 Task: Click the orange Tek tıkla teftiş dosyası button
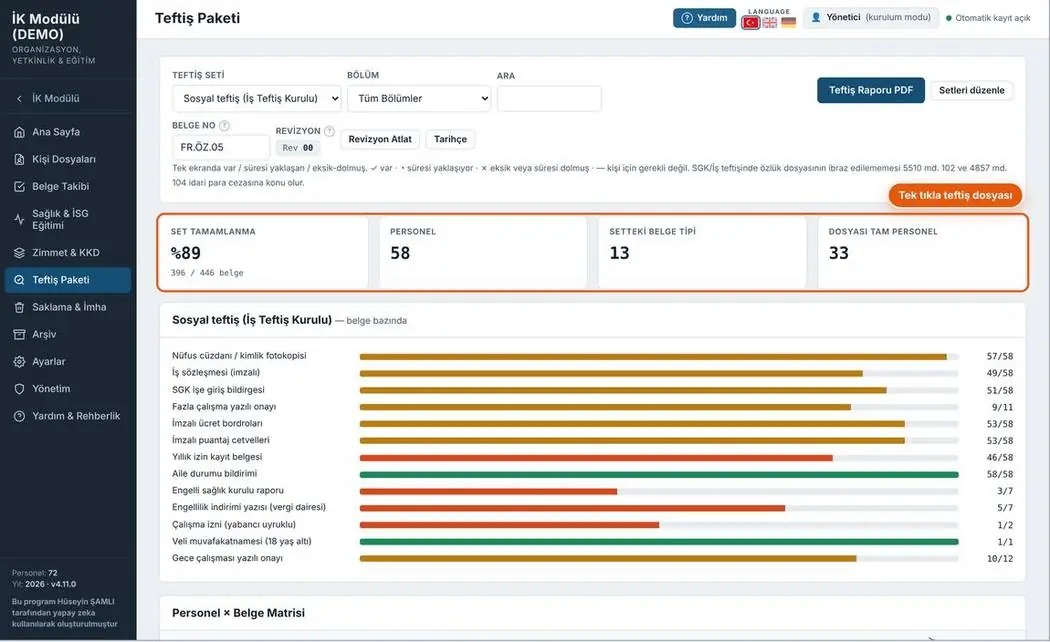(955, 195)
